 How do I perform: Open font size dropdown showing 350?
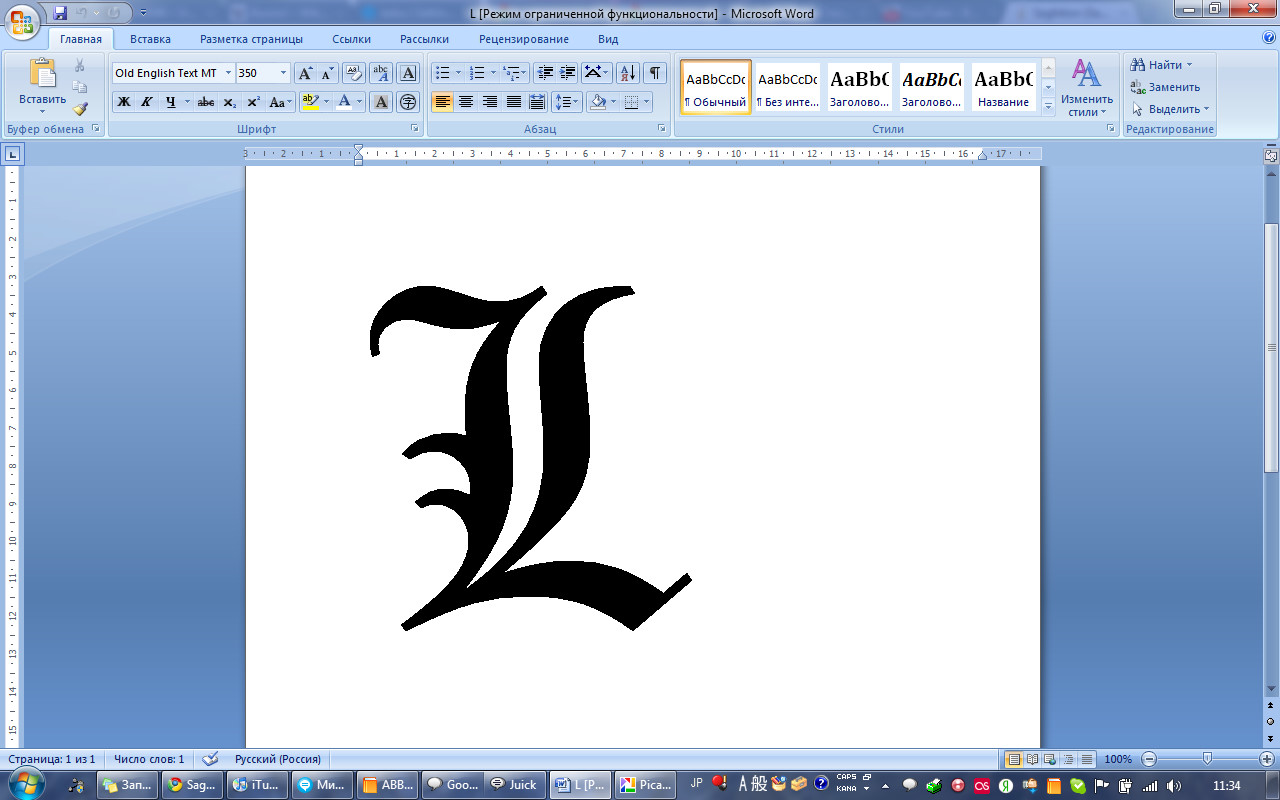pyautogui.click(x=284, y=73)
